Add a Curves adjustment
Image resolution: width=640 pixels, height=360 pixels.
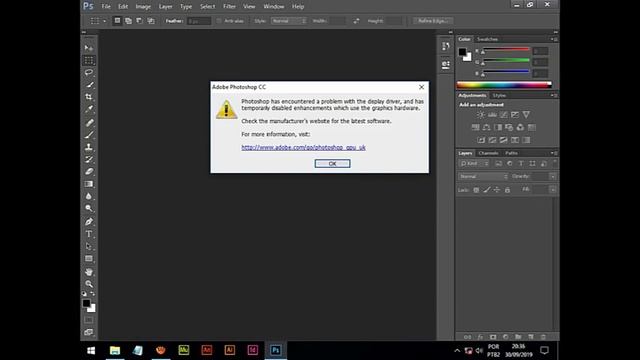[504, 115]
